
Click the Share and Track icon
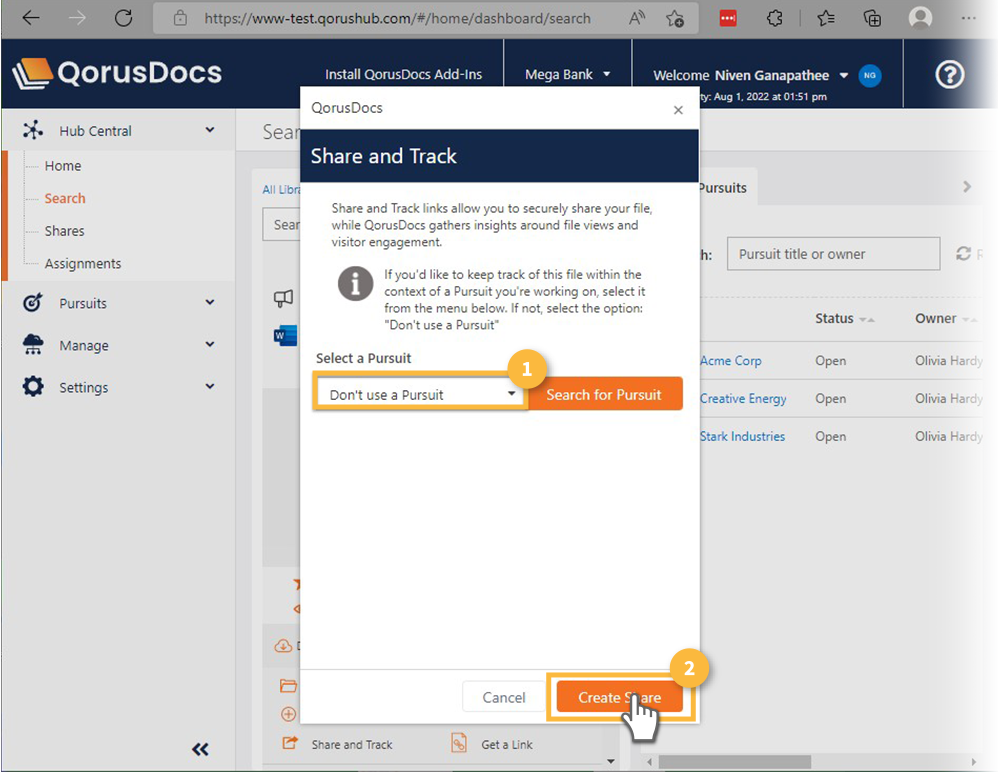click(291, 744)
